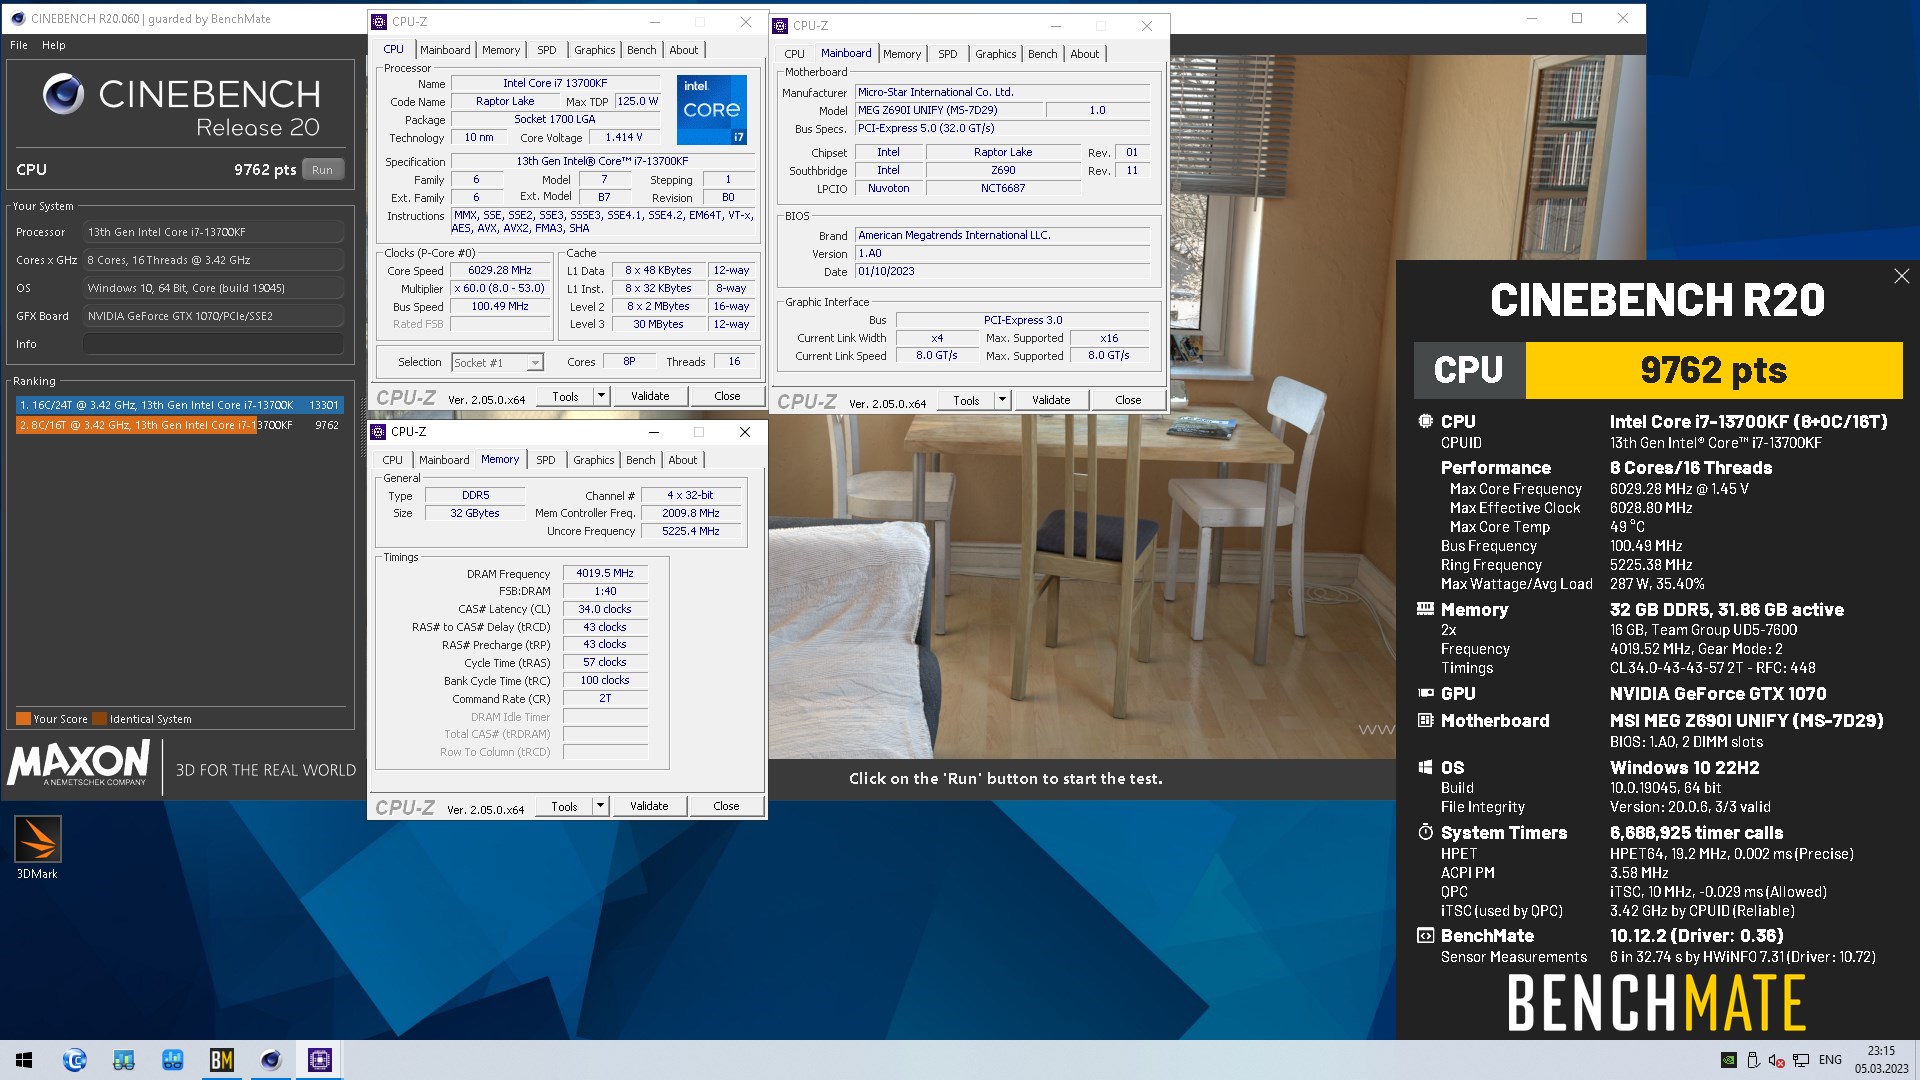Click Validate in CPU-Z CPU window
This screenshot has height=1080, width=1920.
(650, 397)
